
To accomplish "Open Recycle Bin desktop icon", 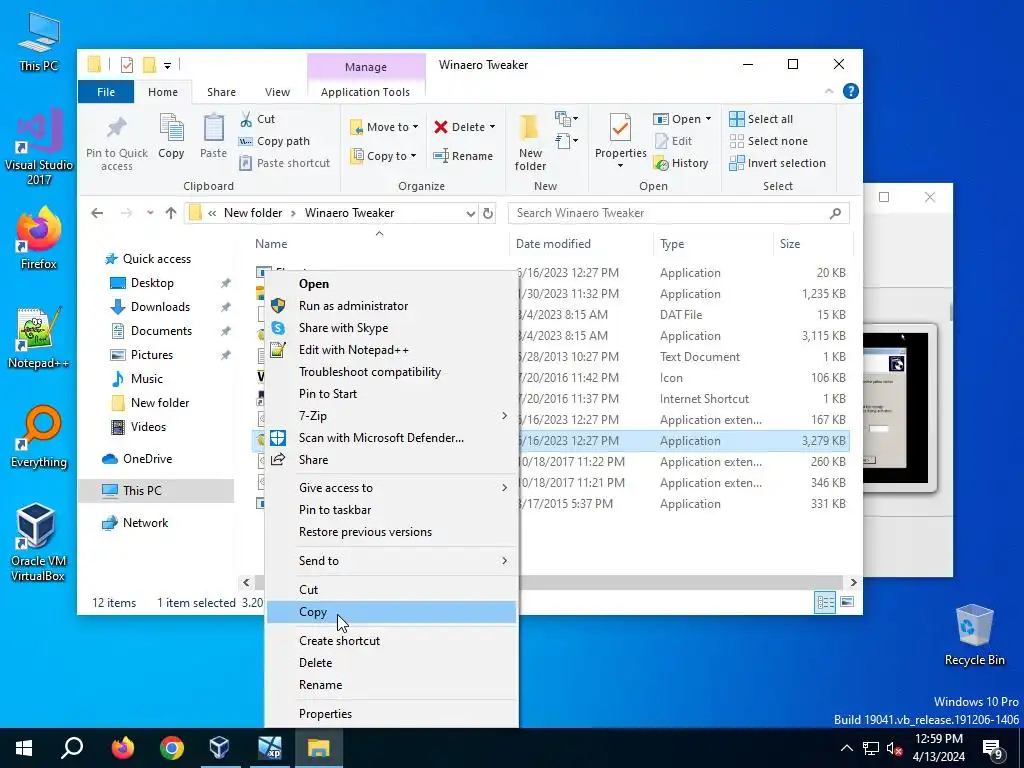I will pyautogui.click(x=974, y=635).
